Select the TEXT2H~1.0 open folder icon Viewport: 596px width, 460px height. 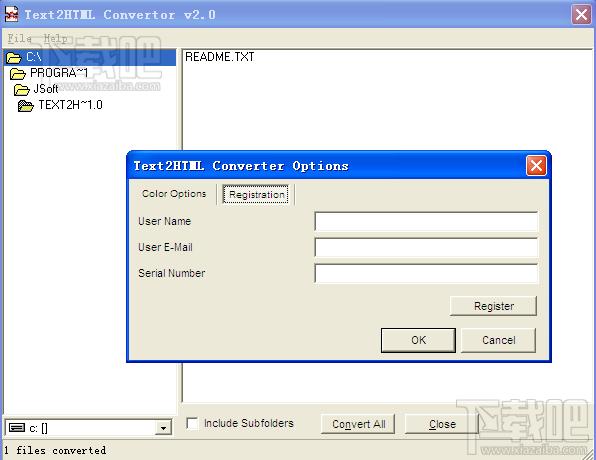(25, 106)
